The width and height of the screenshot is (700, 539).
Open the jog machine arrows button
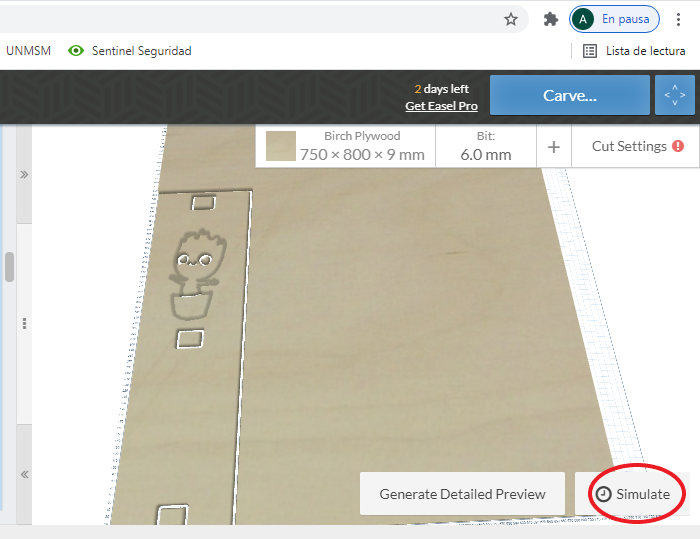675,95
